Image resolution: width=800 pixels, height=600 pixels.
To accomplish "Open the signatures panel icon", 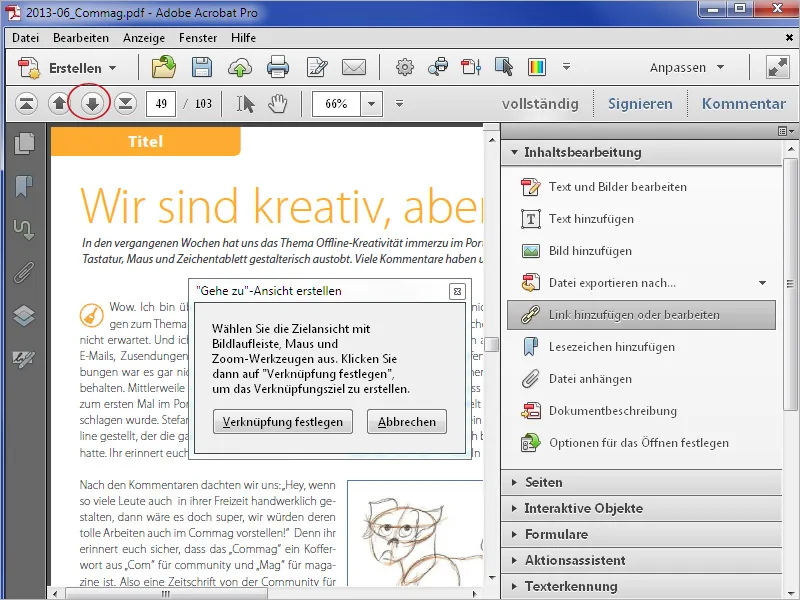I will (24, 359).
